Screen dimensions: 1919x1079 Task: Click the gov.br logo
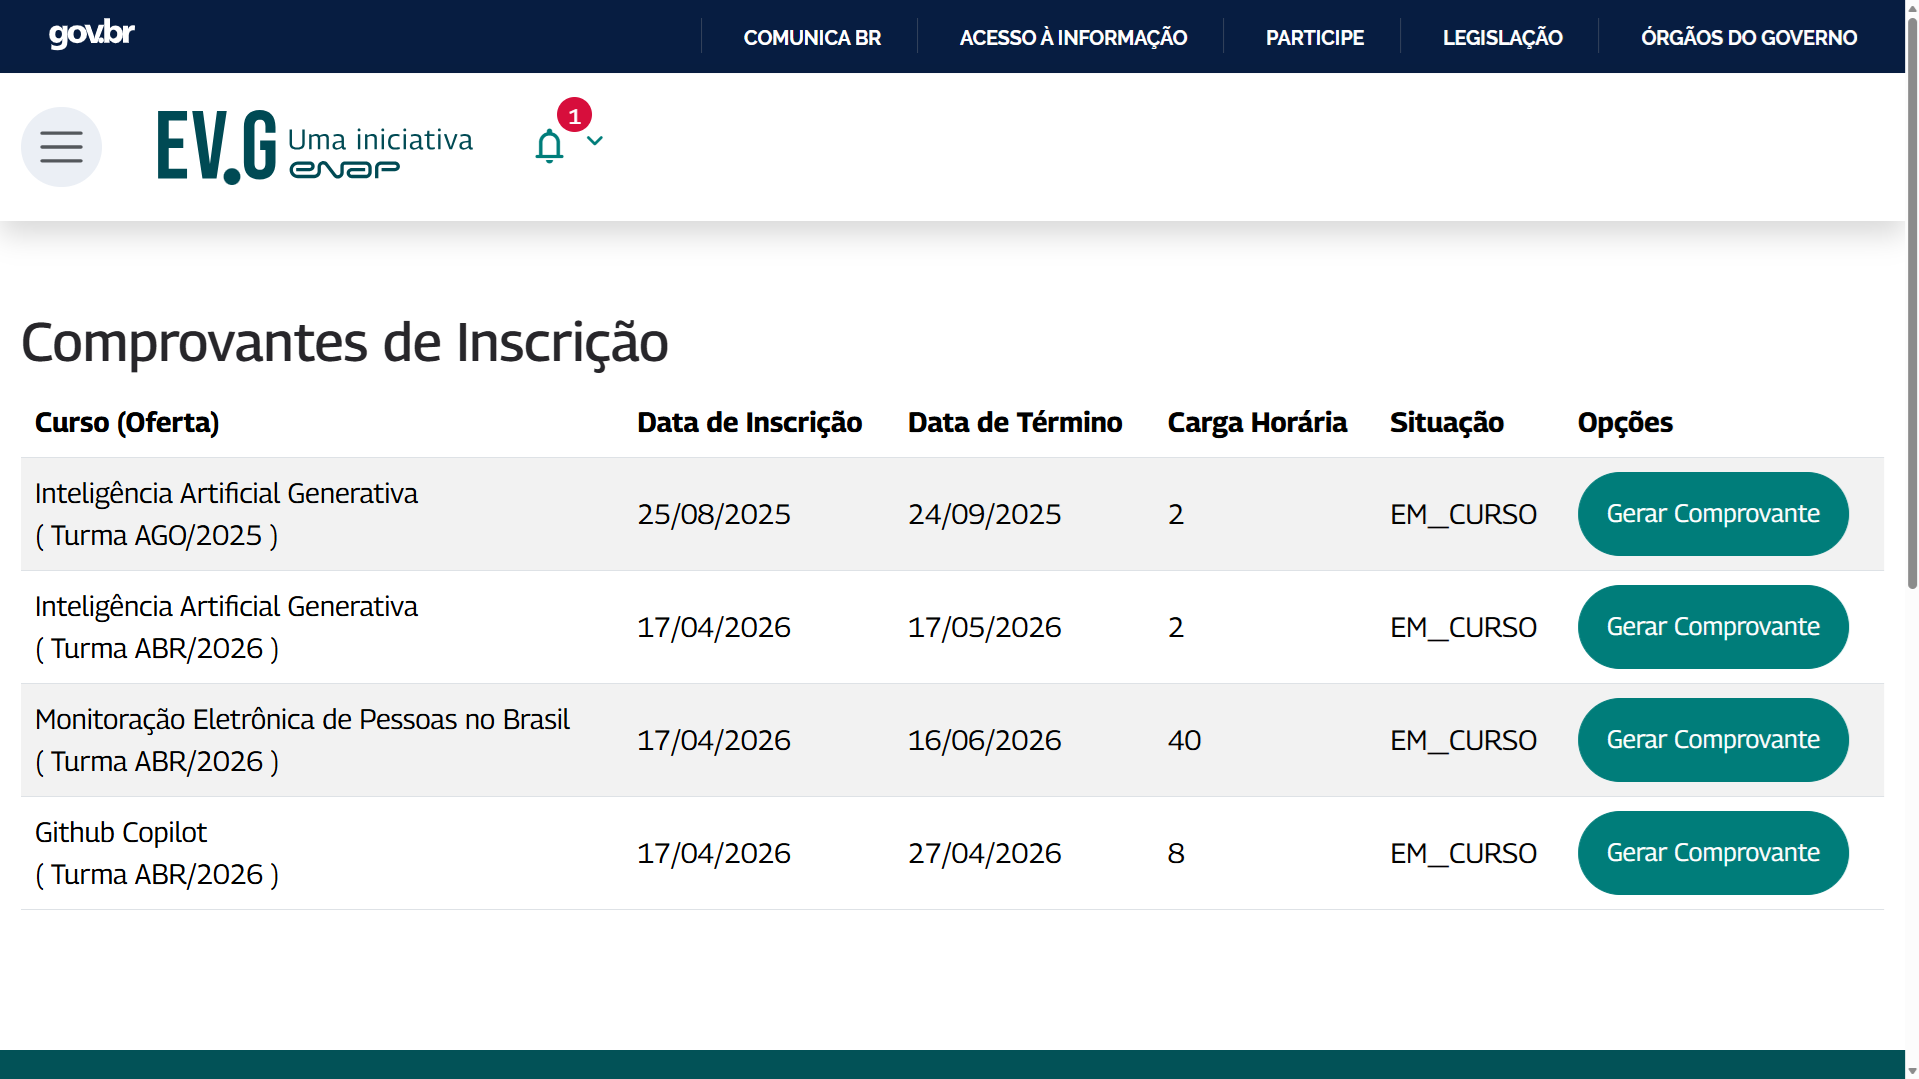(92, 34)
